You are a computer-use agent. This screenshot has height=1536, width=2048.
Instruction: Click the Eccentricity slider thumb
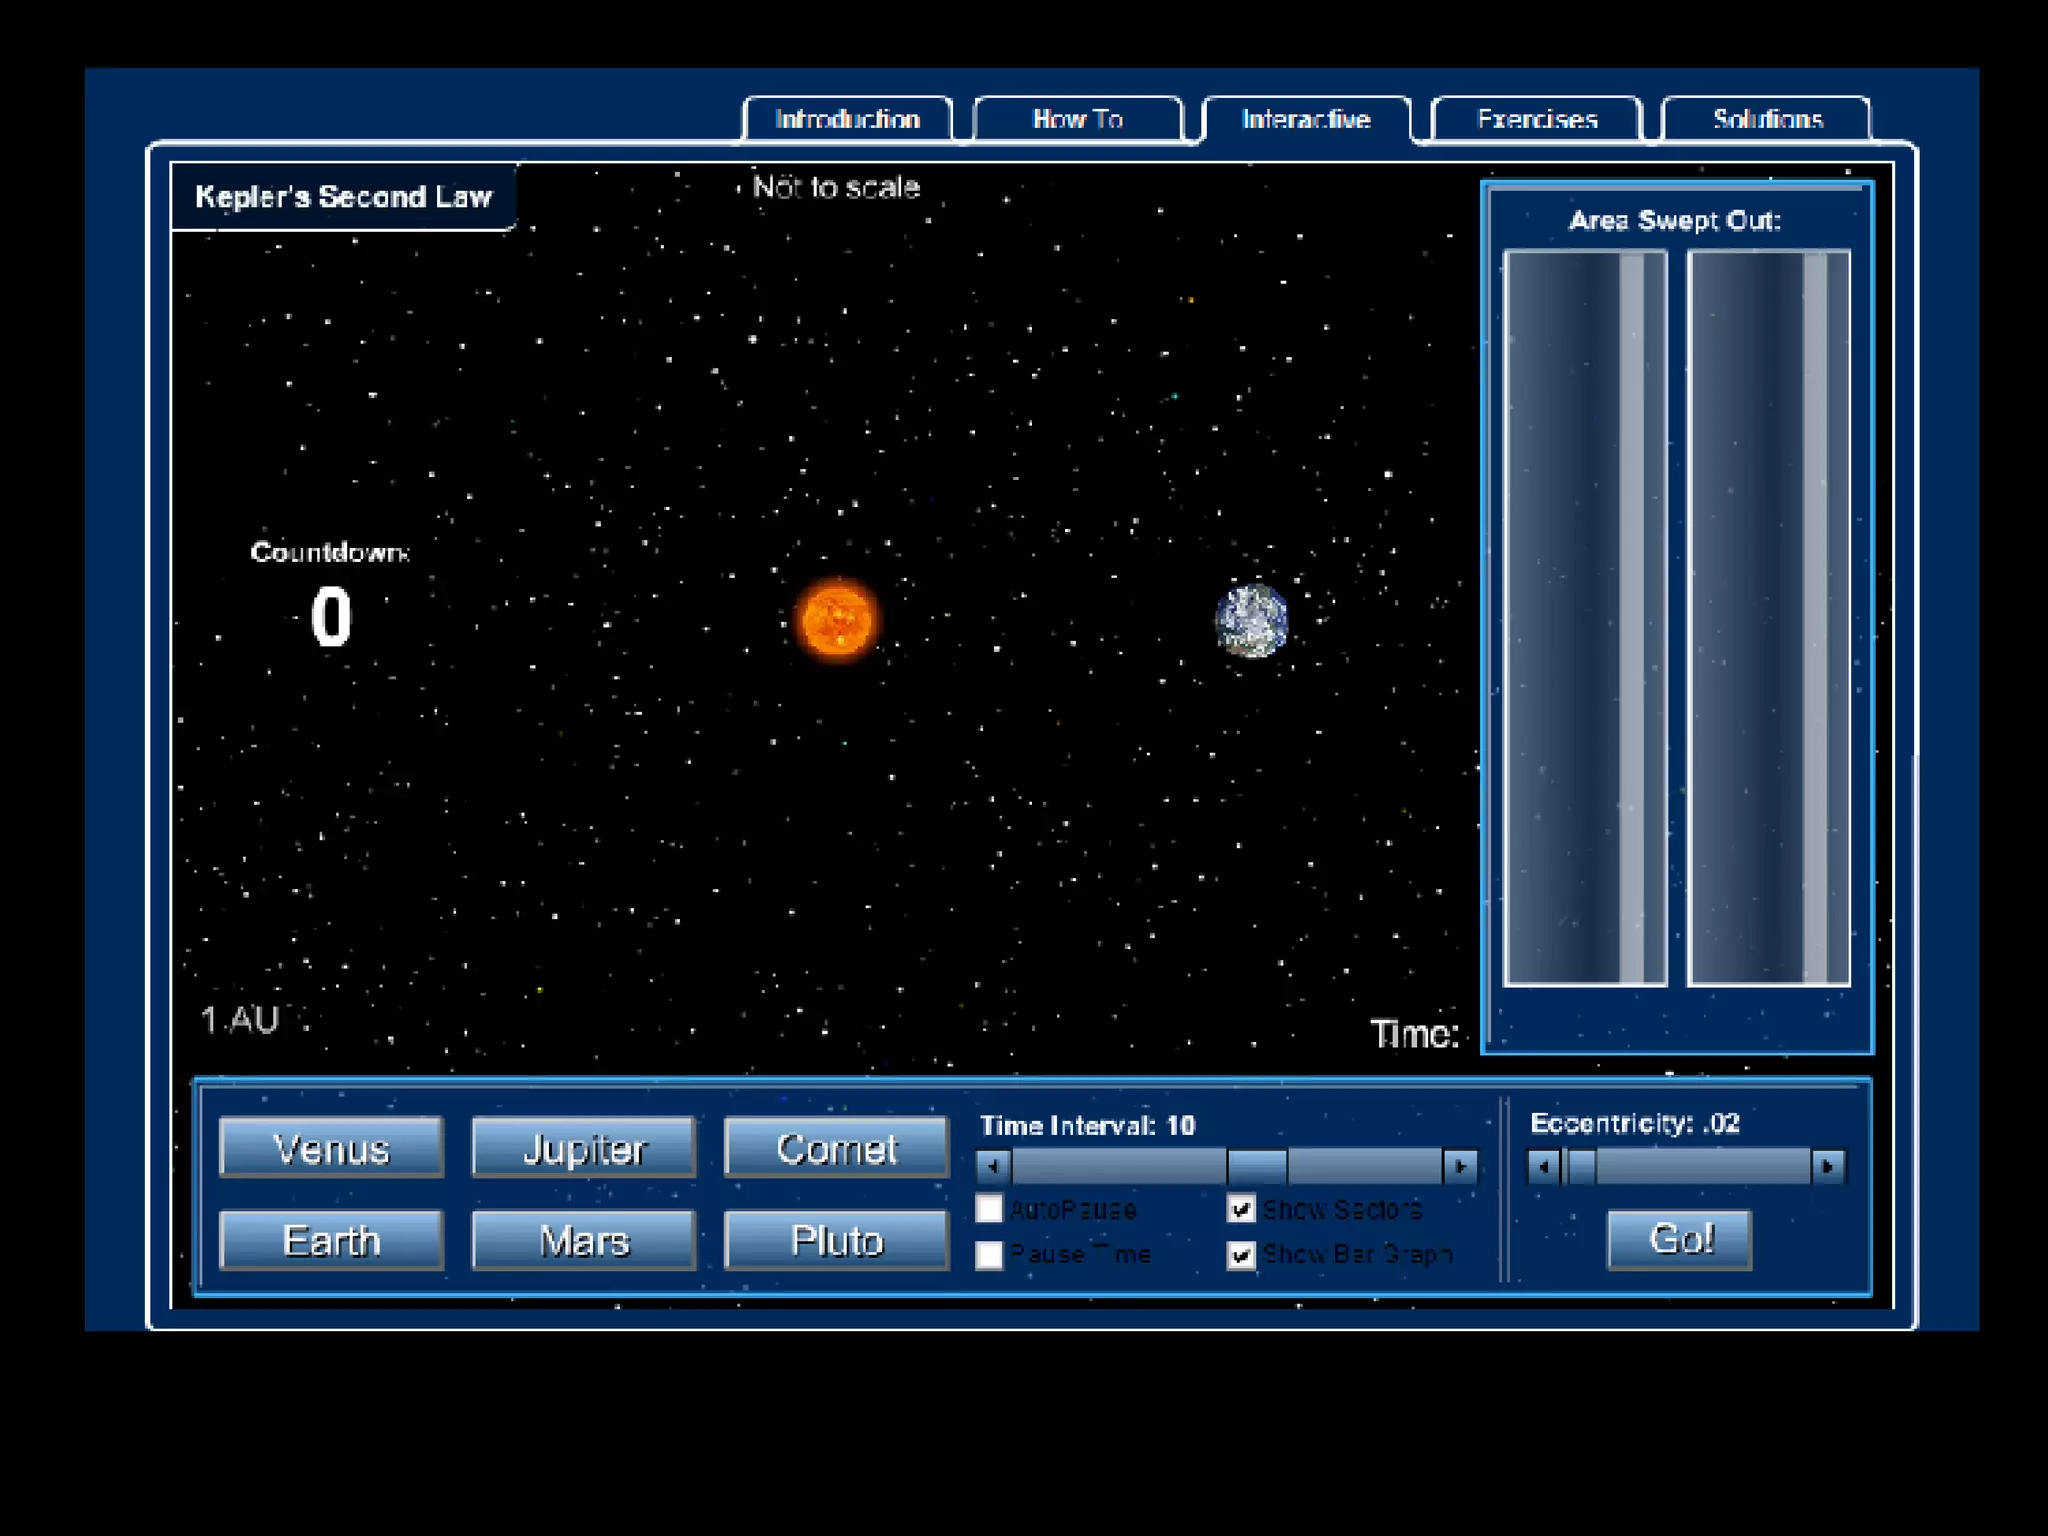[x=1581, y=1166]
